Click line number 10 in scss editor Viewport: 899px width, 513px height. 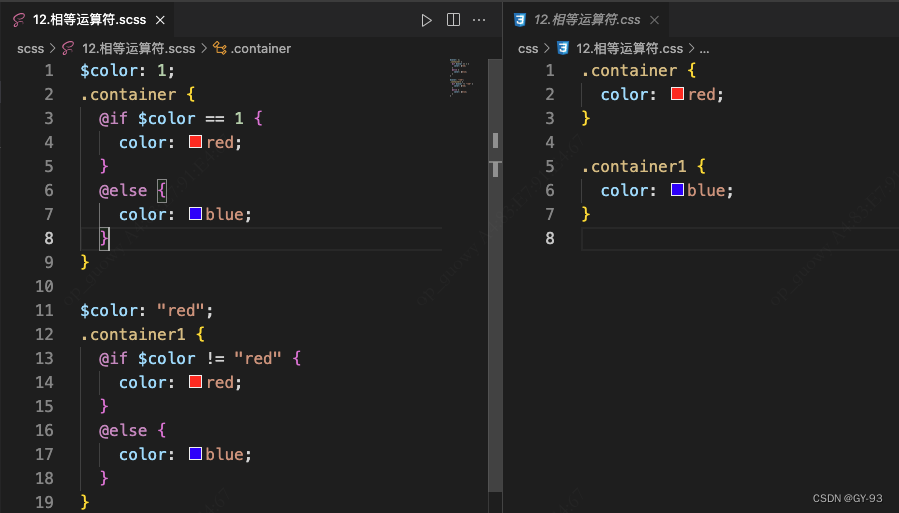click(44, 286)
